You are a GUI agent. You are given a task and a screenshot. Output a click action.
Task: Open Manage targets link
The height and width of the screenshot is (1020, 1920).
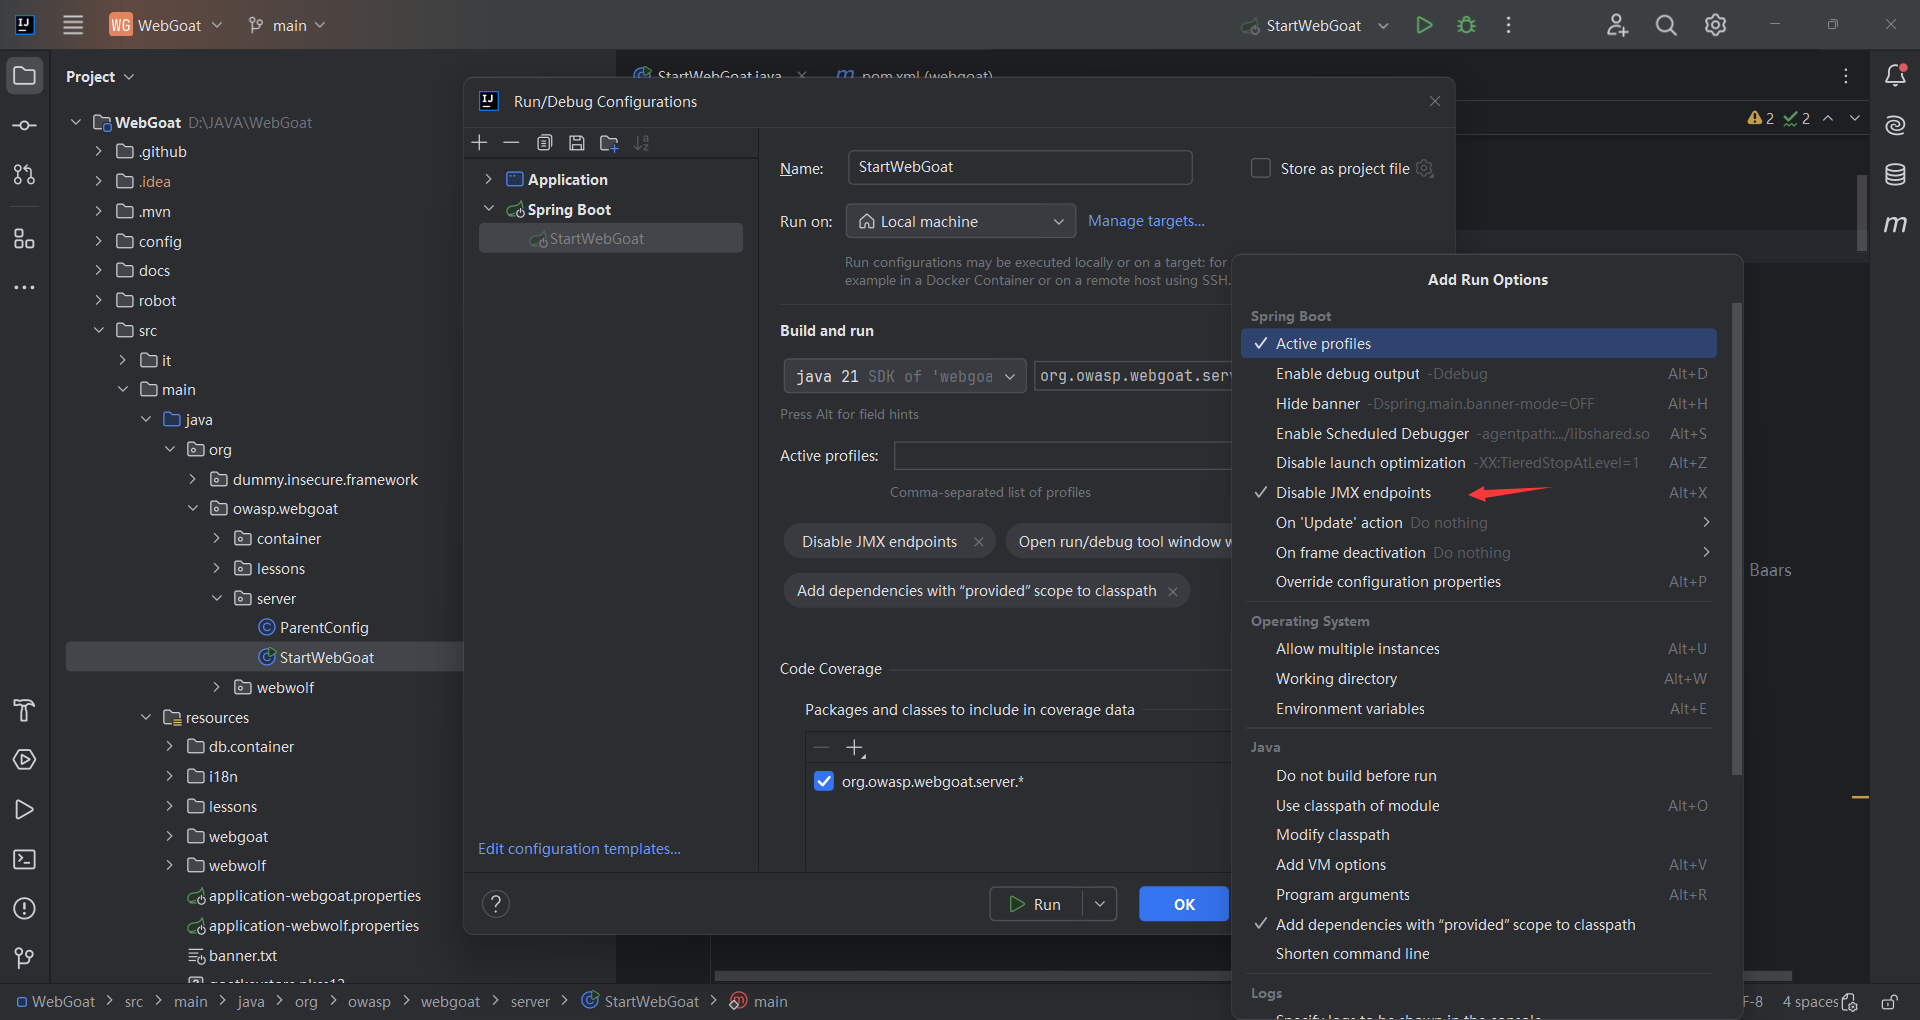coord(1146,221)
